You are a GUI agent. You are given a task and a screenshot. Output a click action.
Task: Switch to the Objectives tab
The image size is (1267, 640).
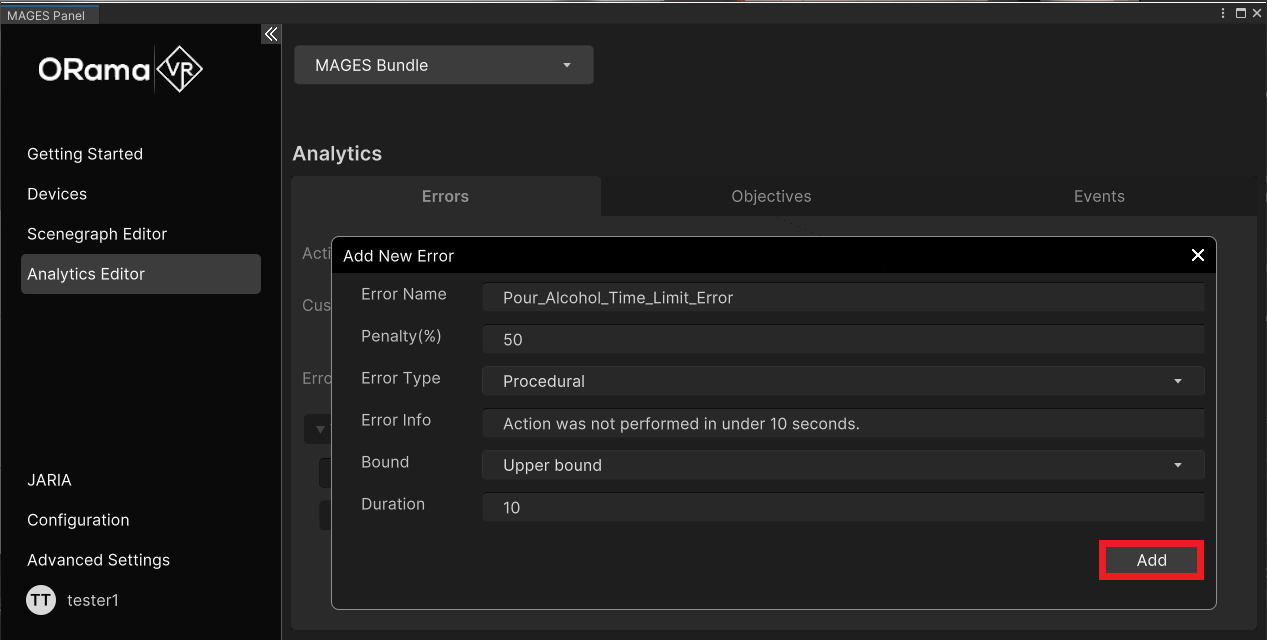[770, 196]
